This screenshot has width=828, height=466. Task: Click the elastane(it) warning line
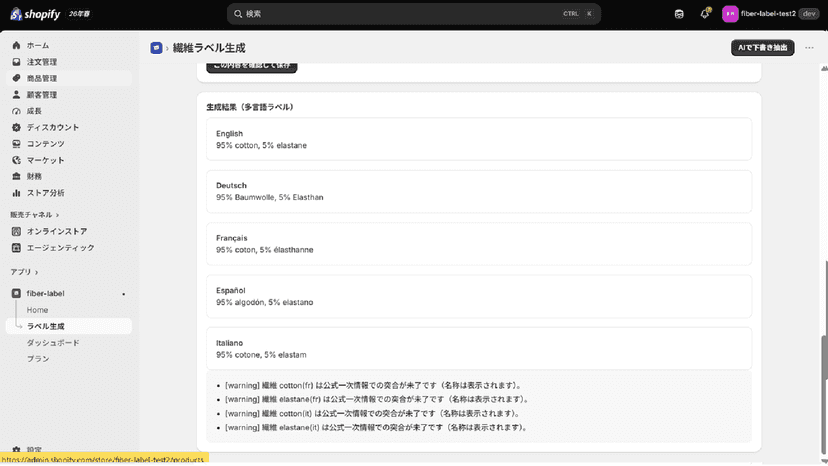377,427
